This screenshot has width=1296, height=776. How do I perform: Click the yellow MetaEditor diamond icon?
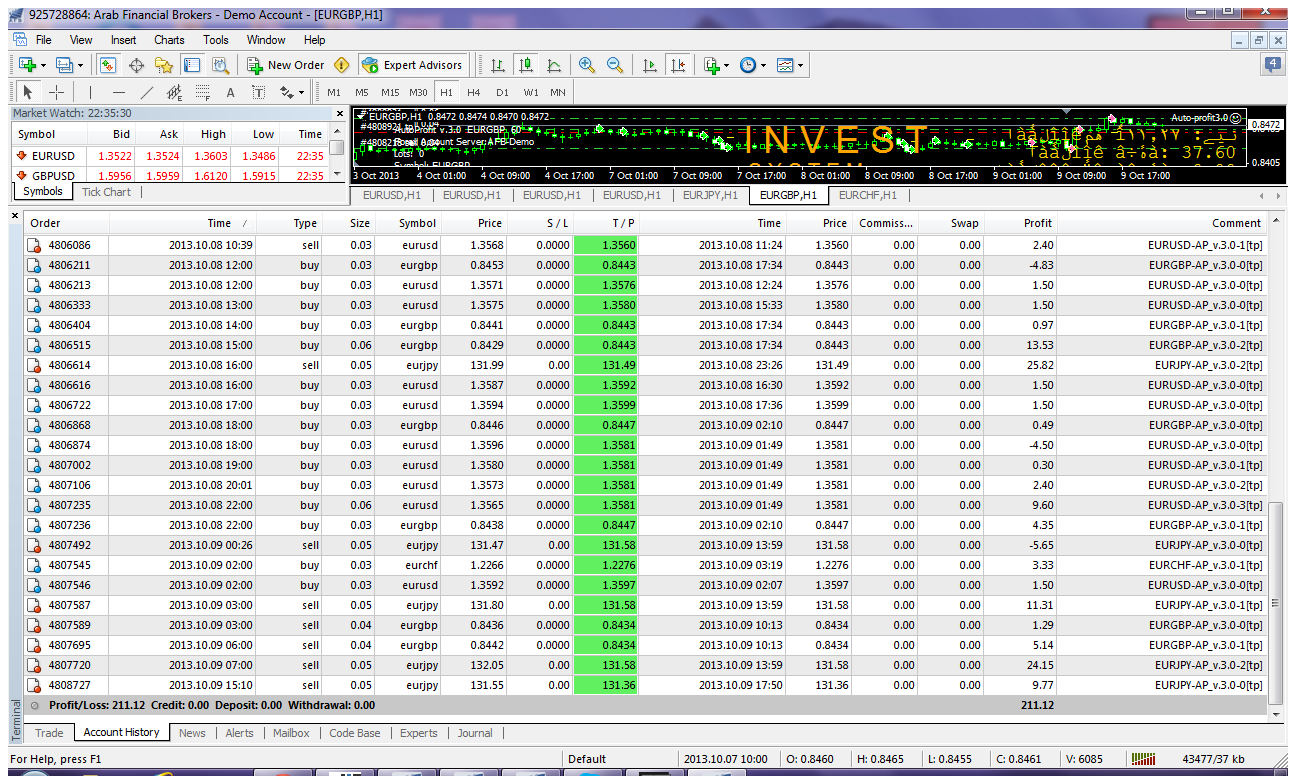pos(342,65)
